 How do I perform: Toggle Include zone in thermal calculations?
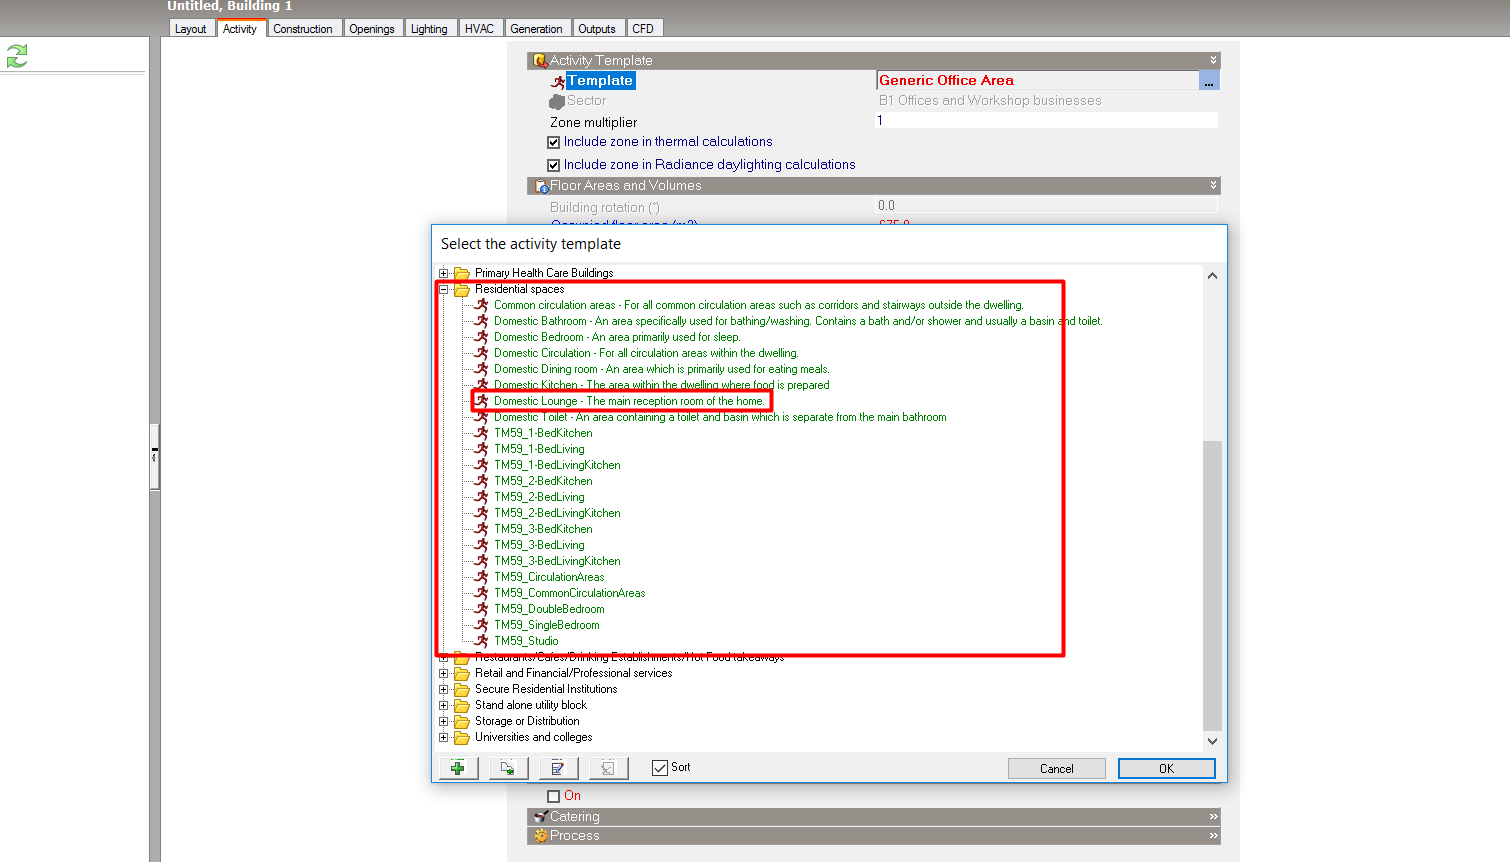pos(553,142)
